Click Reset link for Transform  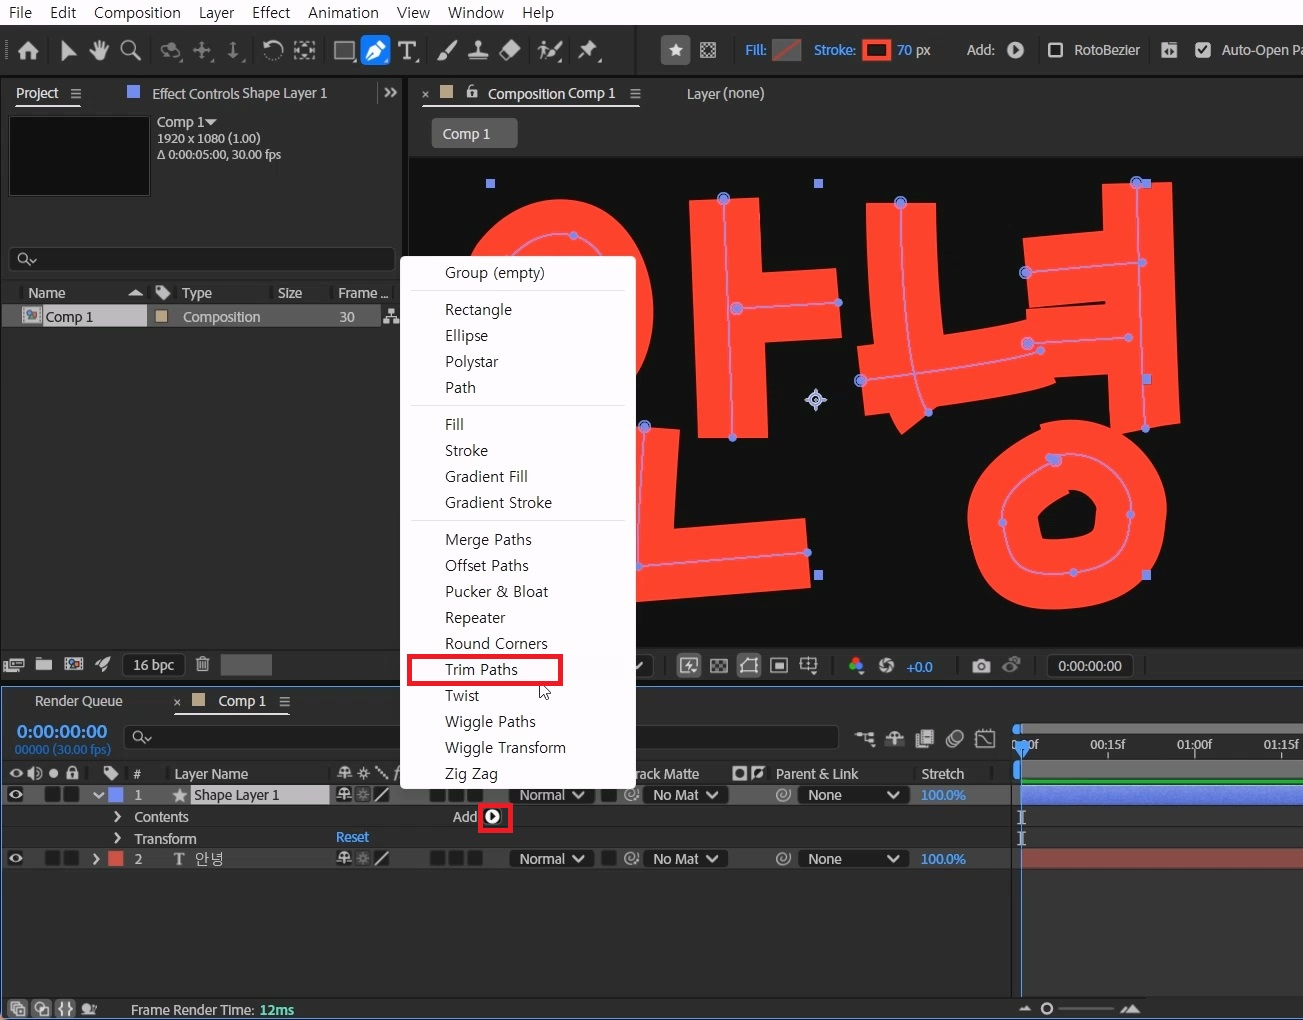tap(352, 837)
